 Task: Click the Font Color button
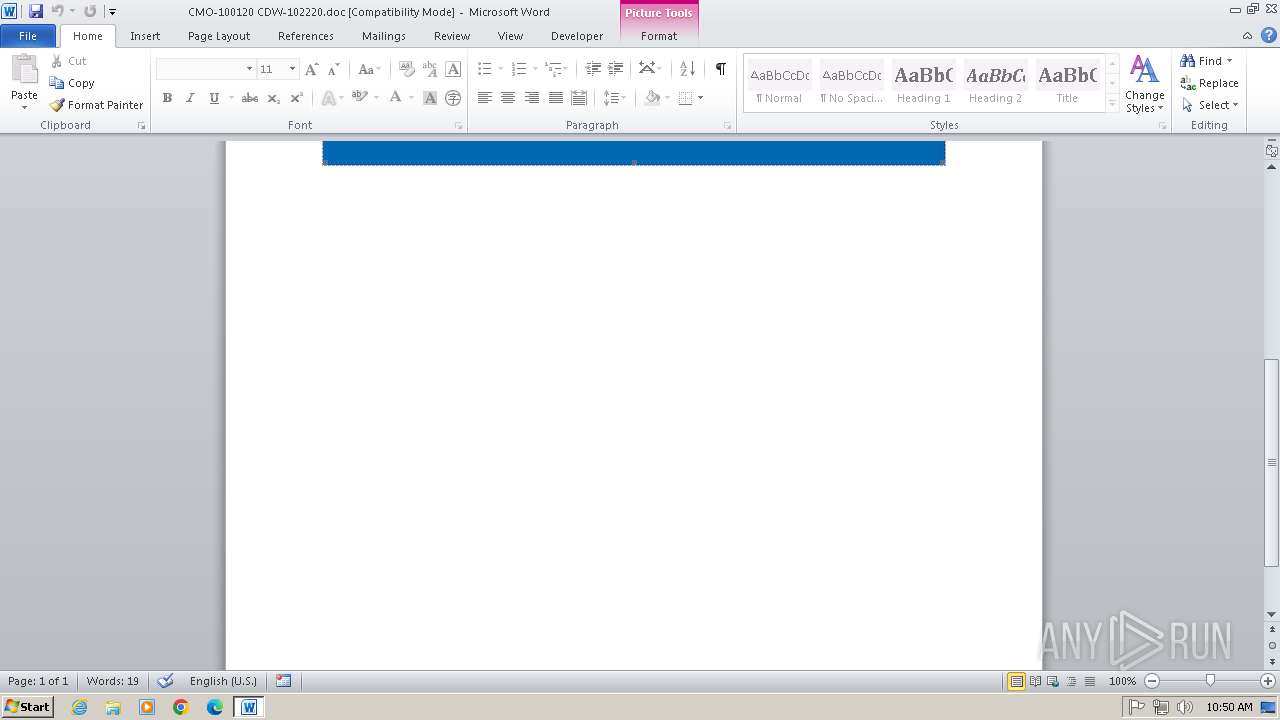(395, 98)
